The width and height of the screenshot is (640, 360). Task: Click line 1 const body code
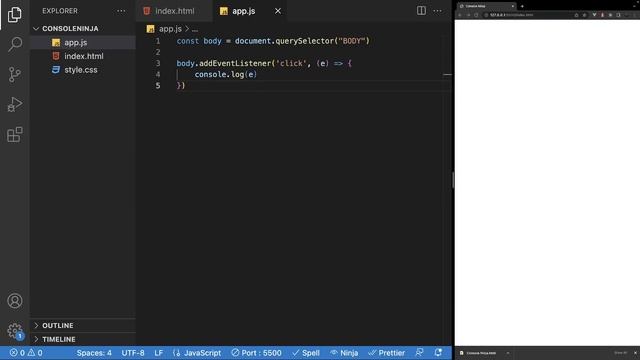pos(273,41)
